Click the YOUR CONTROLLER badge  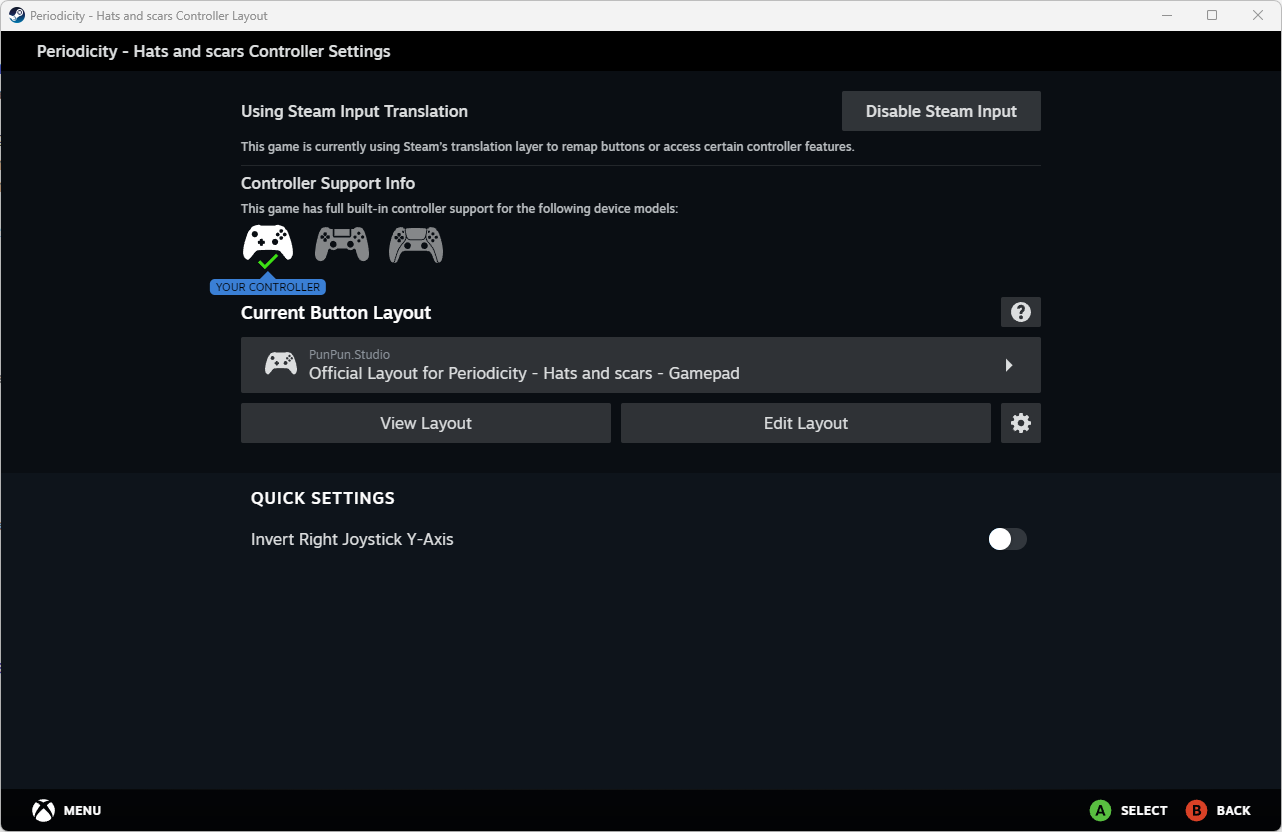[268, 287]
